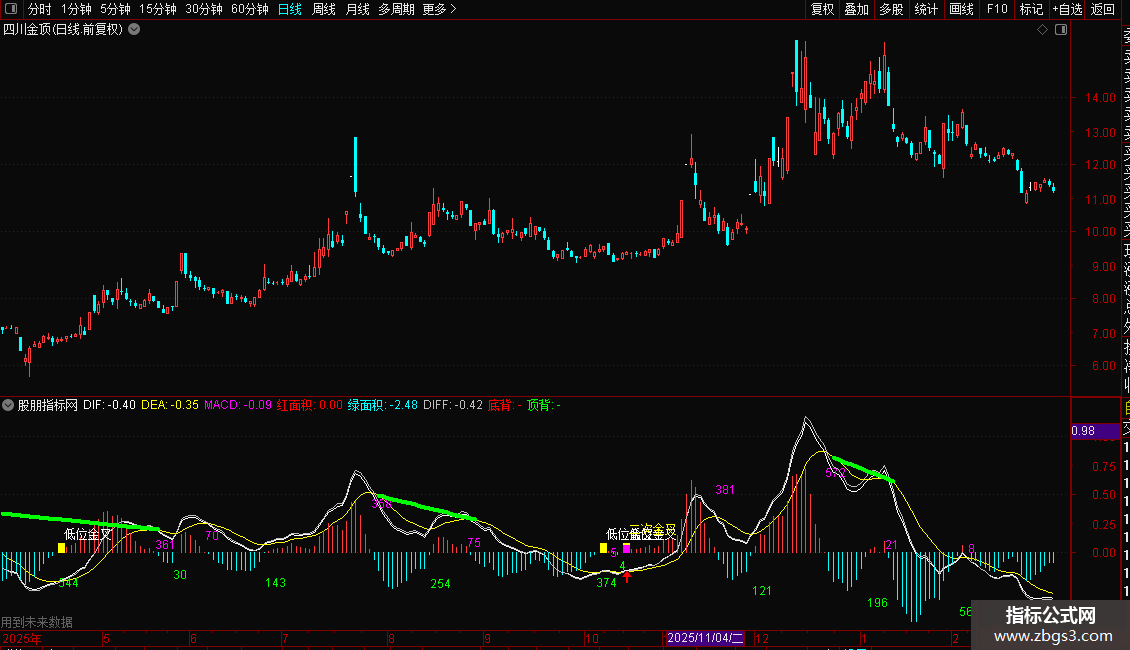Open the 多股 multi-stock view

(891, 9)
